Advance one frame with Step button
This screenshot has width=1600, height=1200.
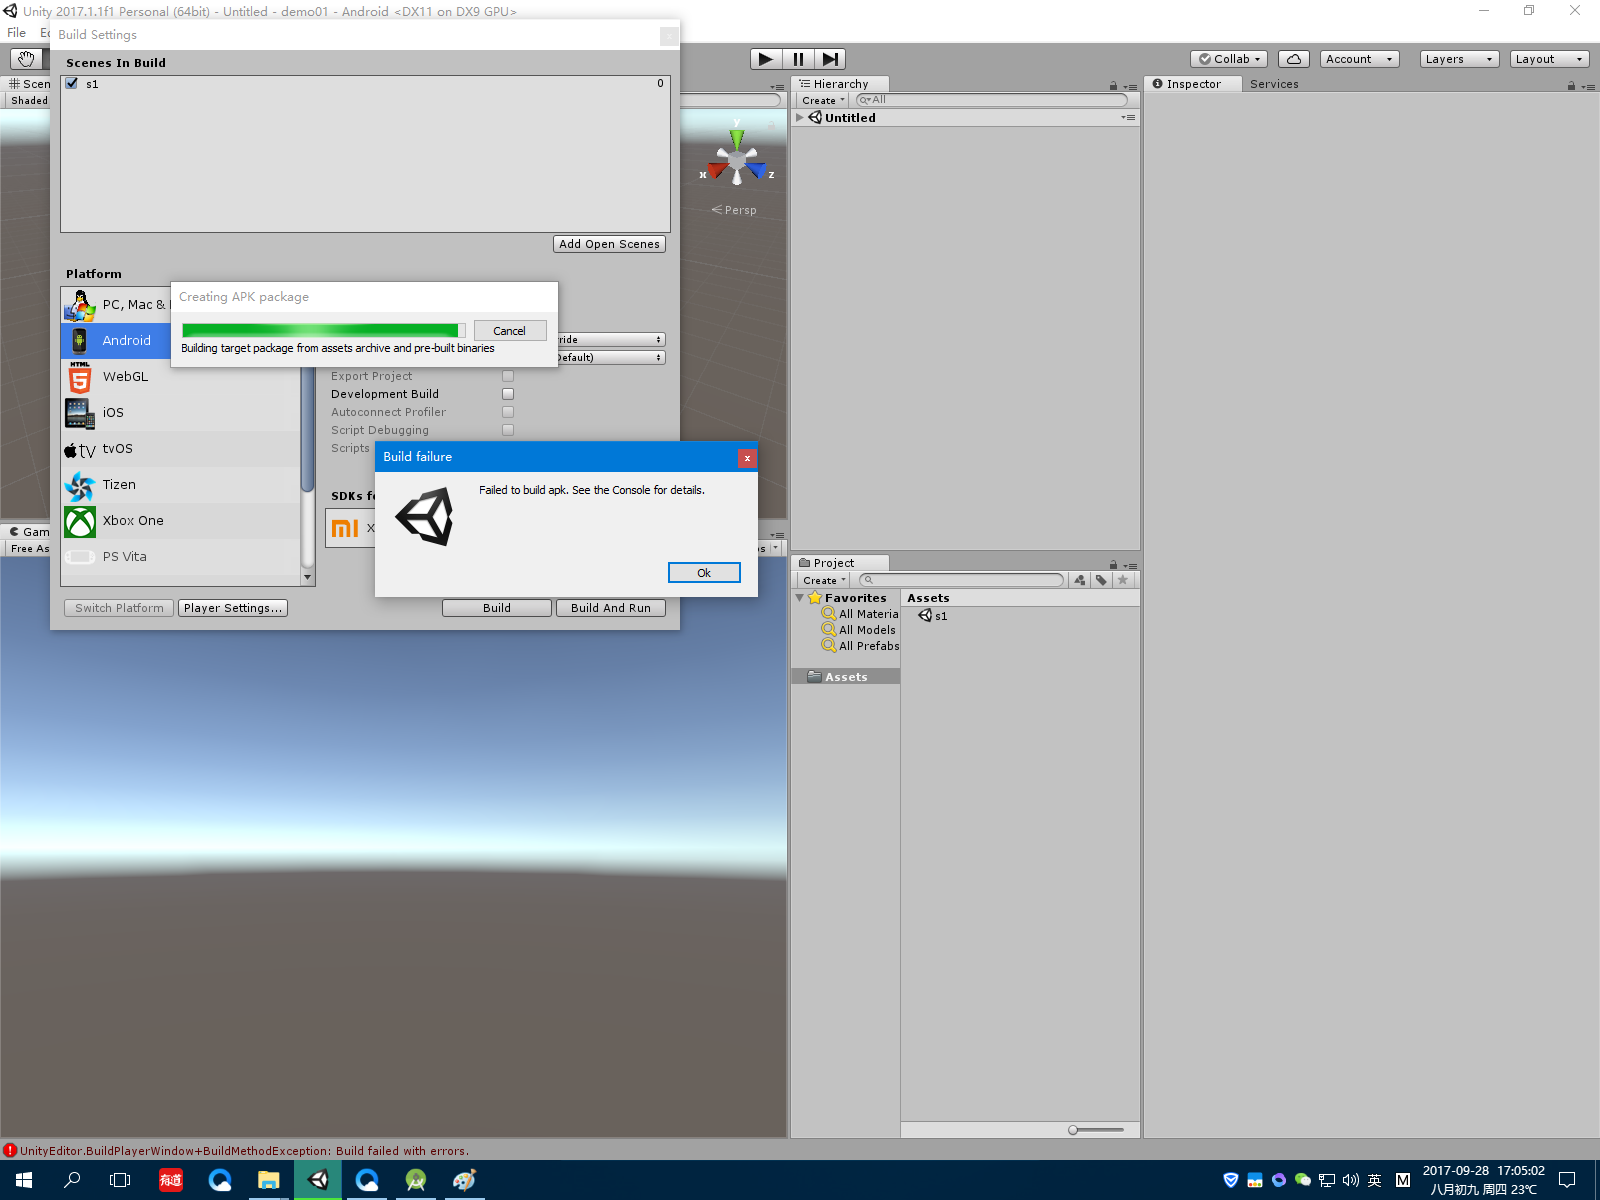(830, 59)
